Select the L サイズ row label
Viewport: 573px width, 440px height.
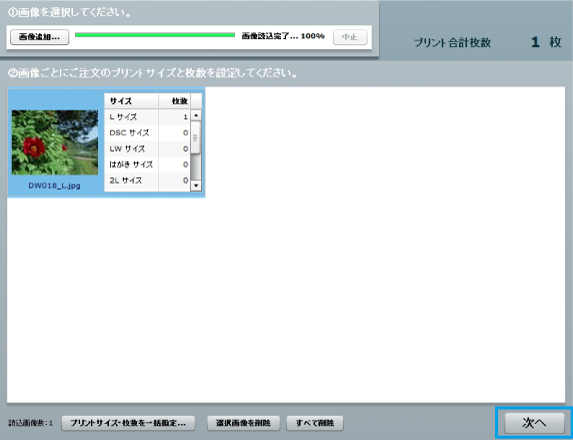click(123, 117)
